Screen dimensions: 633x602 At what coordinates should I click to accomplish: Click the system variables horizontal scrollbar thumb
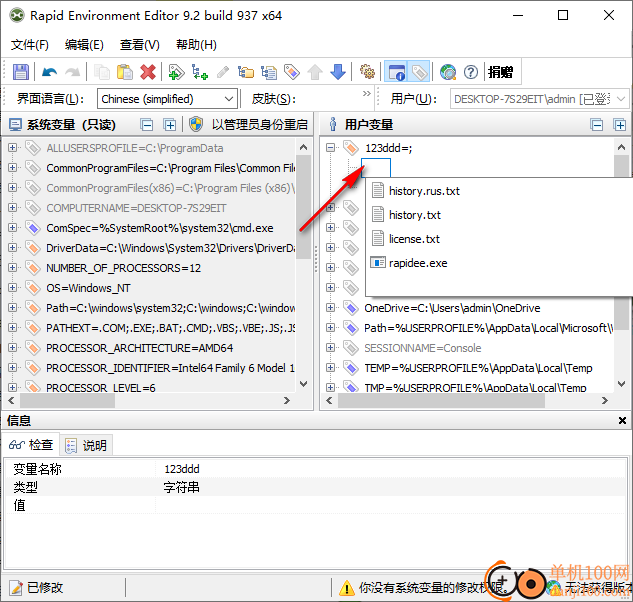(67, 401)
